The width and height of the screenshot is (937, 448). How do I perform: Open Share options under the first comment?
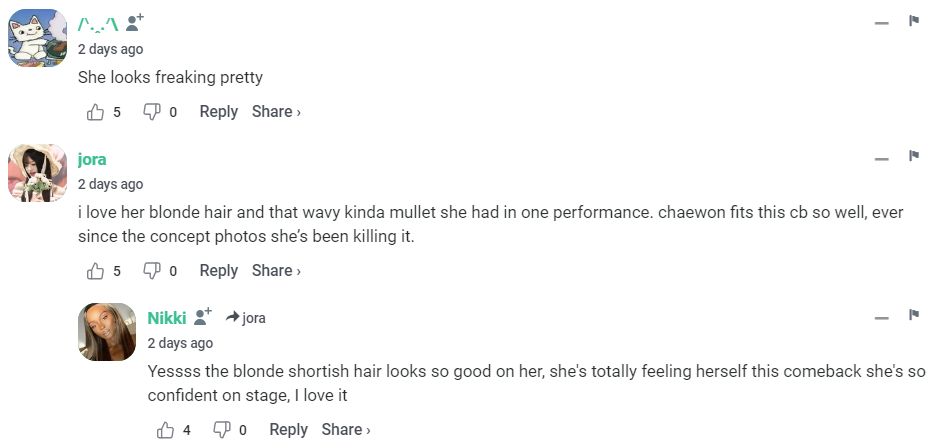tap(276, 112)
